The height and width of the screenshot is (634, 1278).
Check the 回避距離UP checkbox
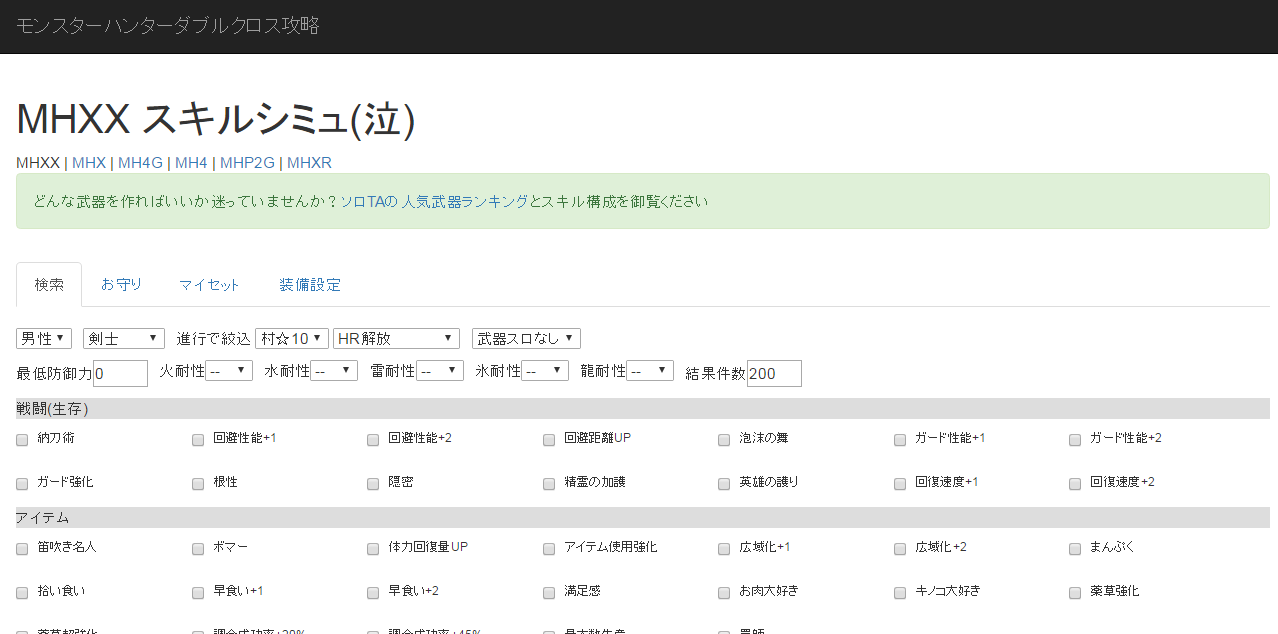pos(549,440)
